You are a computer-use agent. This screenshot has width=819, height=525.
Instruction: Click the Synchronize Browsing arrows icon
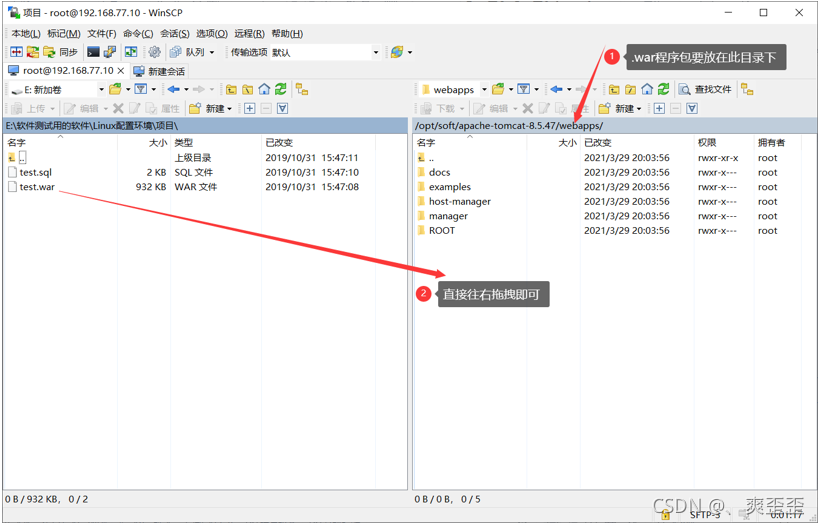33,52
